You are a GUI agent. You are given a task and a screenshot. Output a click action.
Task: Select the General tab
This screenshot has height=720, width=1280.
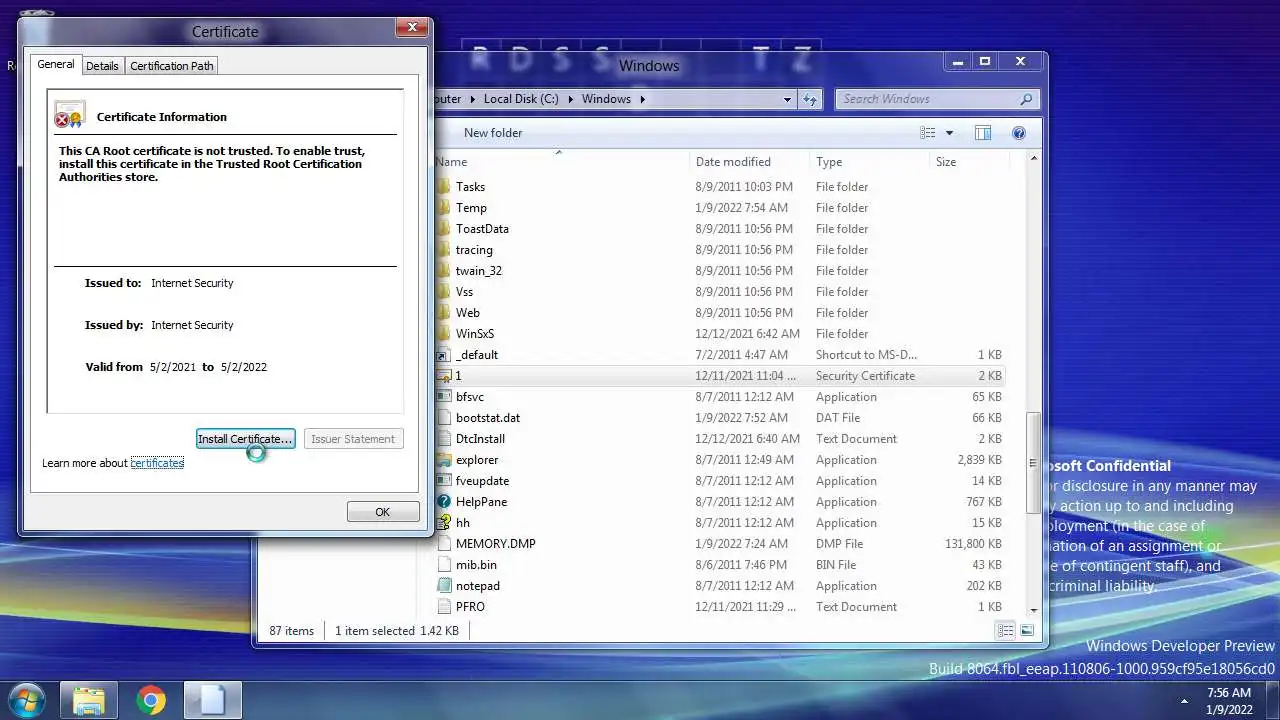pyautogui.click(x=56, y=64)
